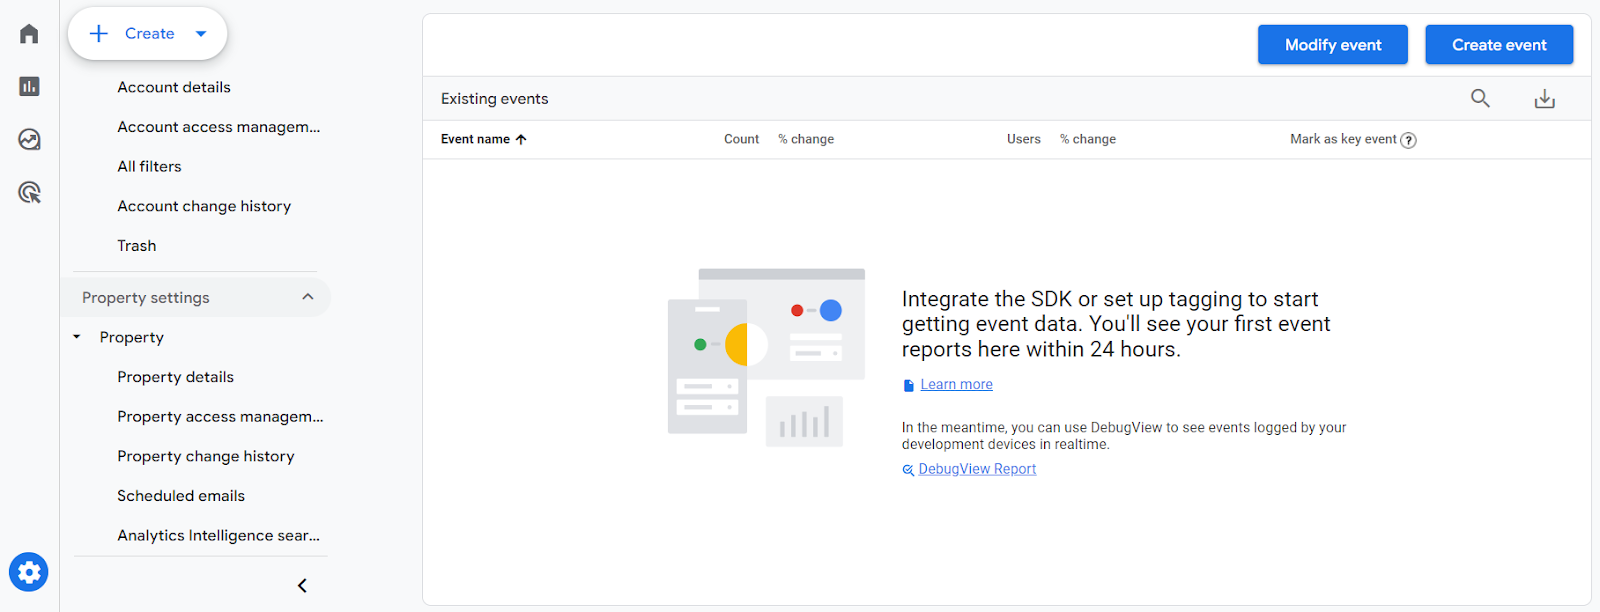
Task: Click the document icon beside Learn more
Action: [909, 385]
